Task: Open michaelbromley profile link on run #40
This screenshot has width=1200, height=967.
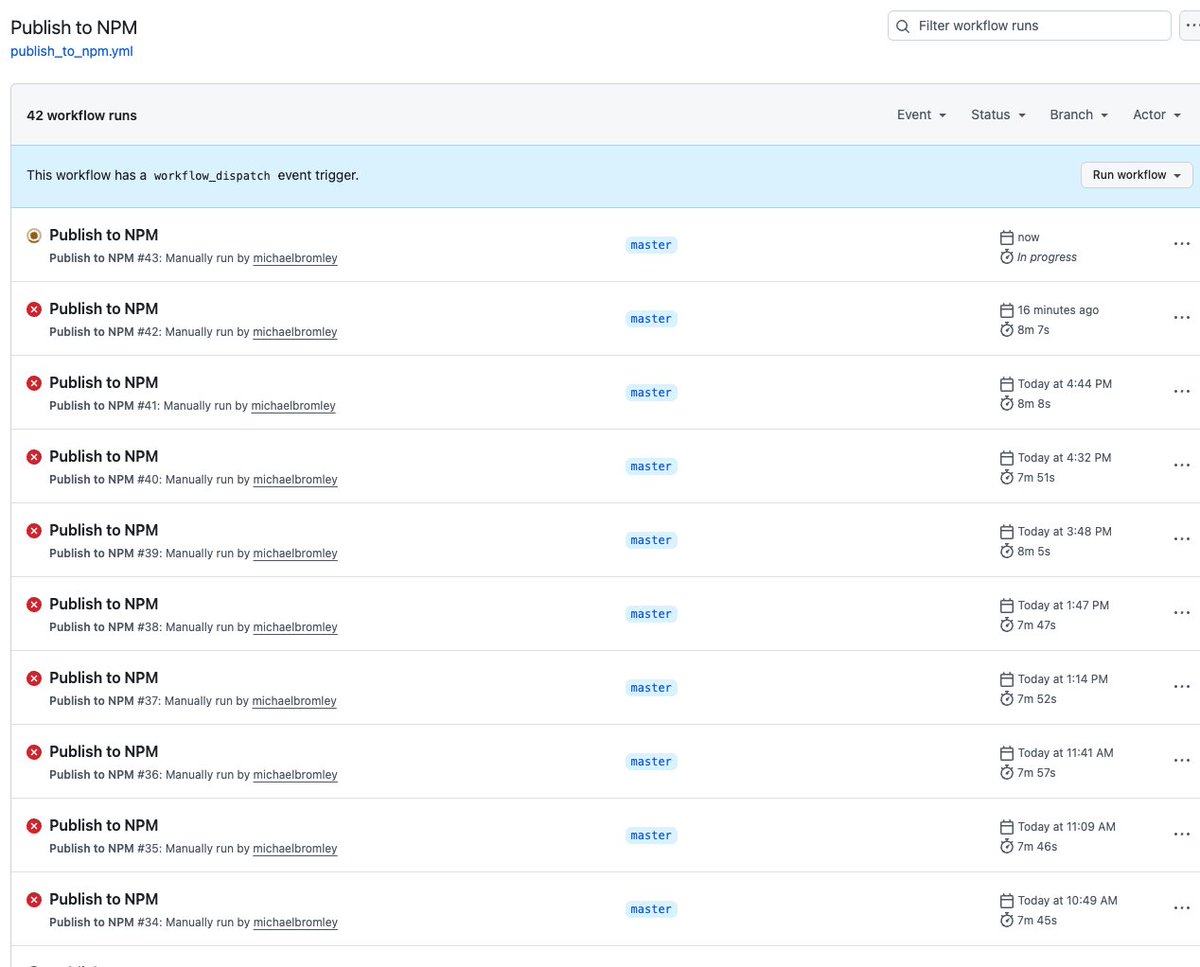Action: [x=295, y=480]
